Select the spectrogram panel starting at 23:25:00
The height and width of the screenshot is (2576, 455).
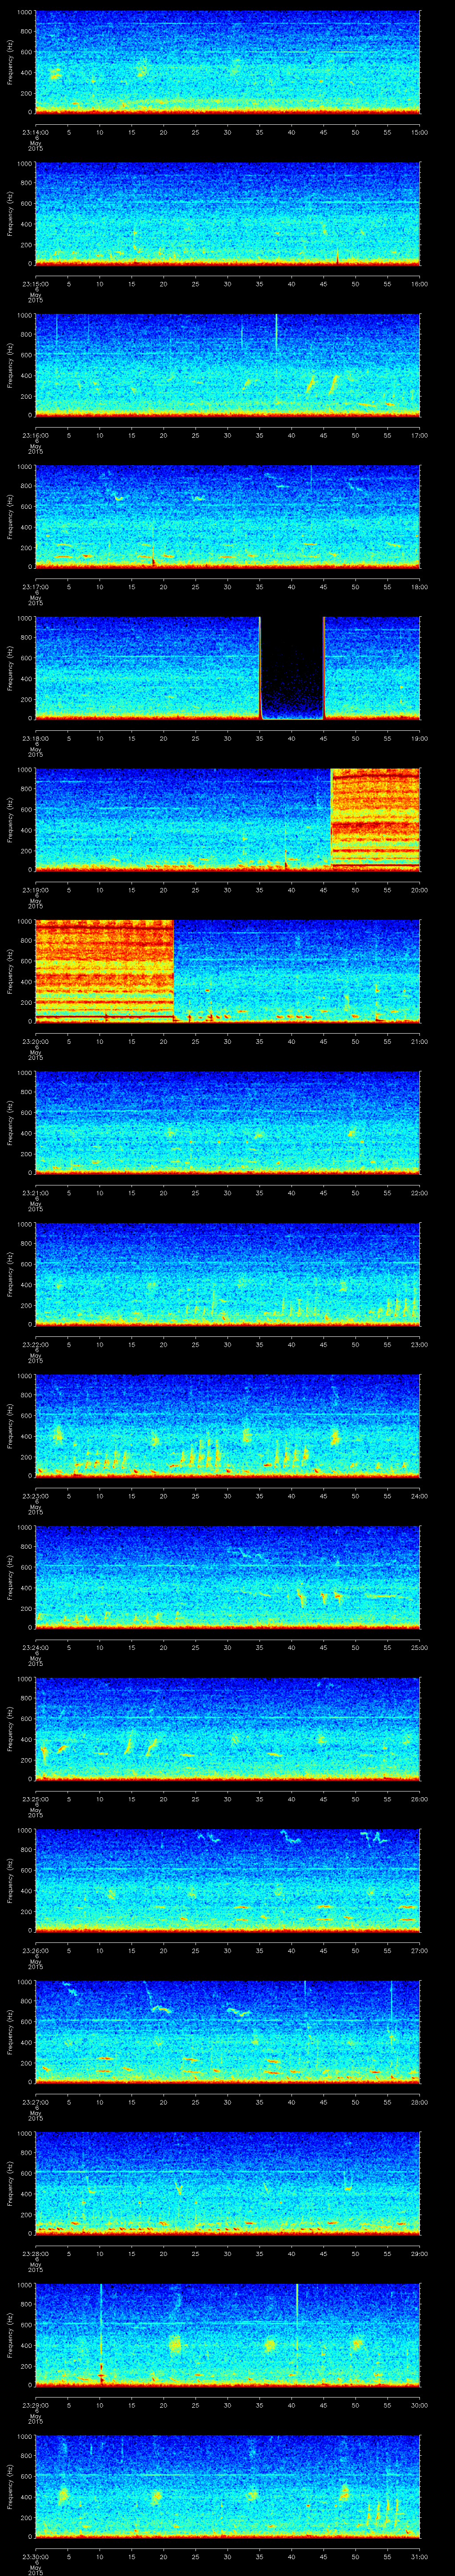pyautogui.click(x=227, y=1728)
